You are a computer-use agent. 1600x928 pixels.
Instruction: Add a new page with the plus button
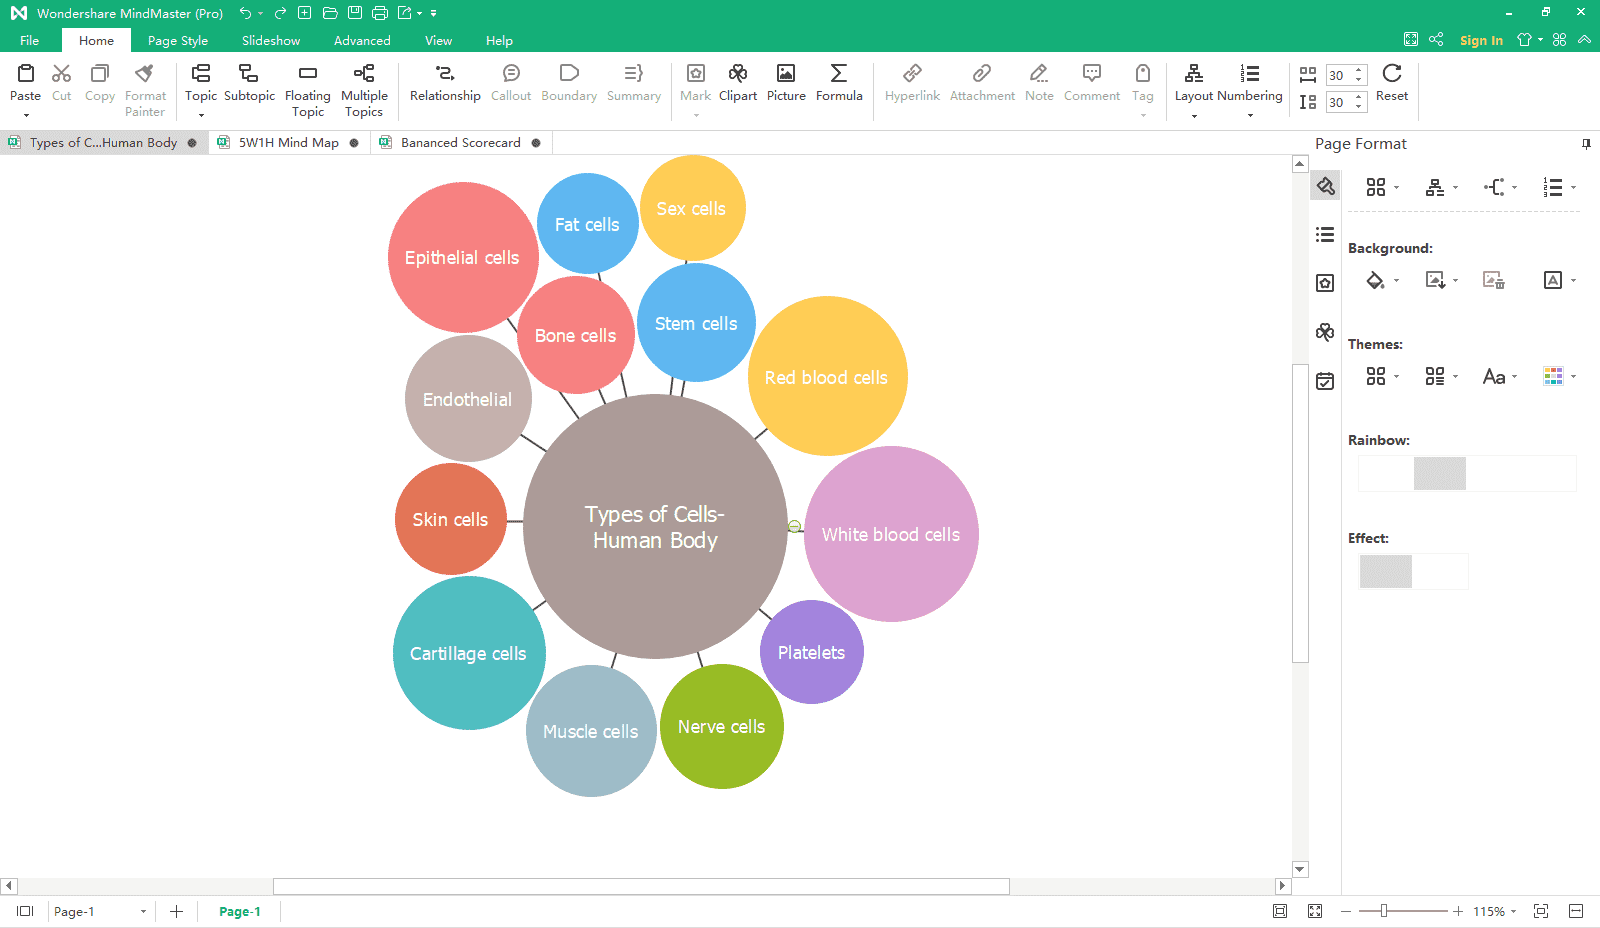176,911
